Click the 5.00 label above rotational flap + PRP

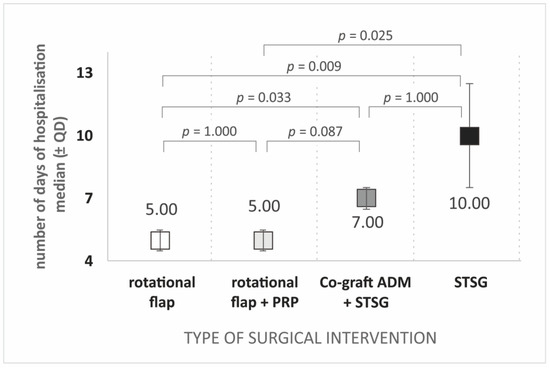click(264, 206)
